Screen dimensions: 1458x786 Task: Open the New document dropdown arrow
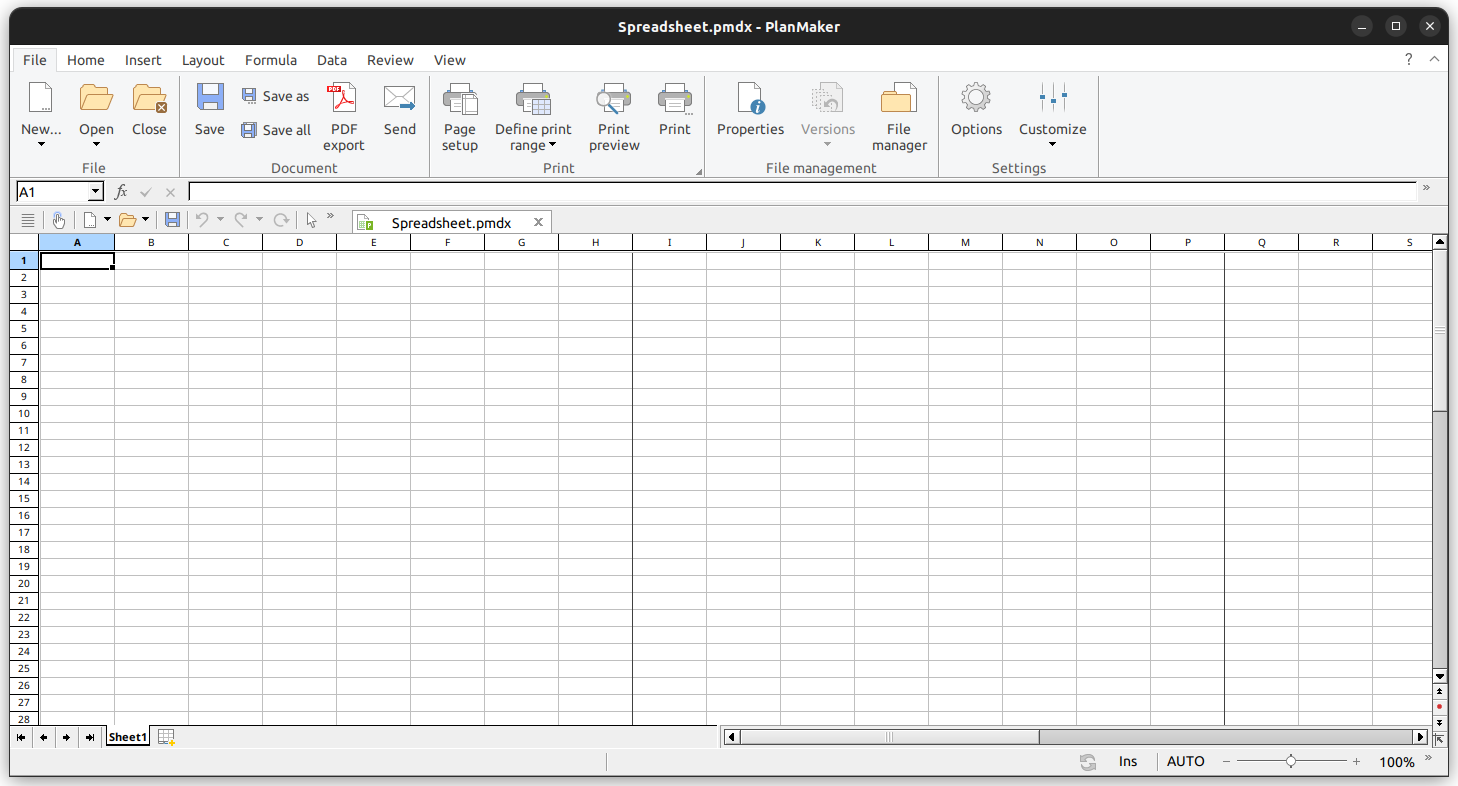41,142
